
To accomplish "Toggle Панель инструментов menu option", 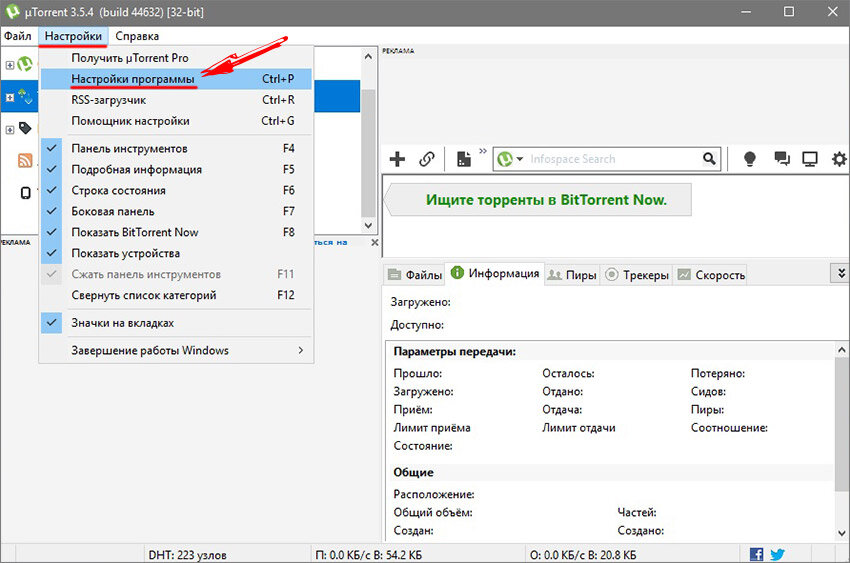I will [176, 148].
